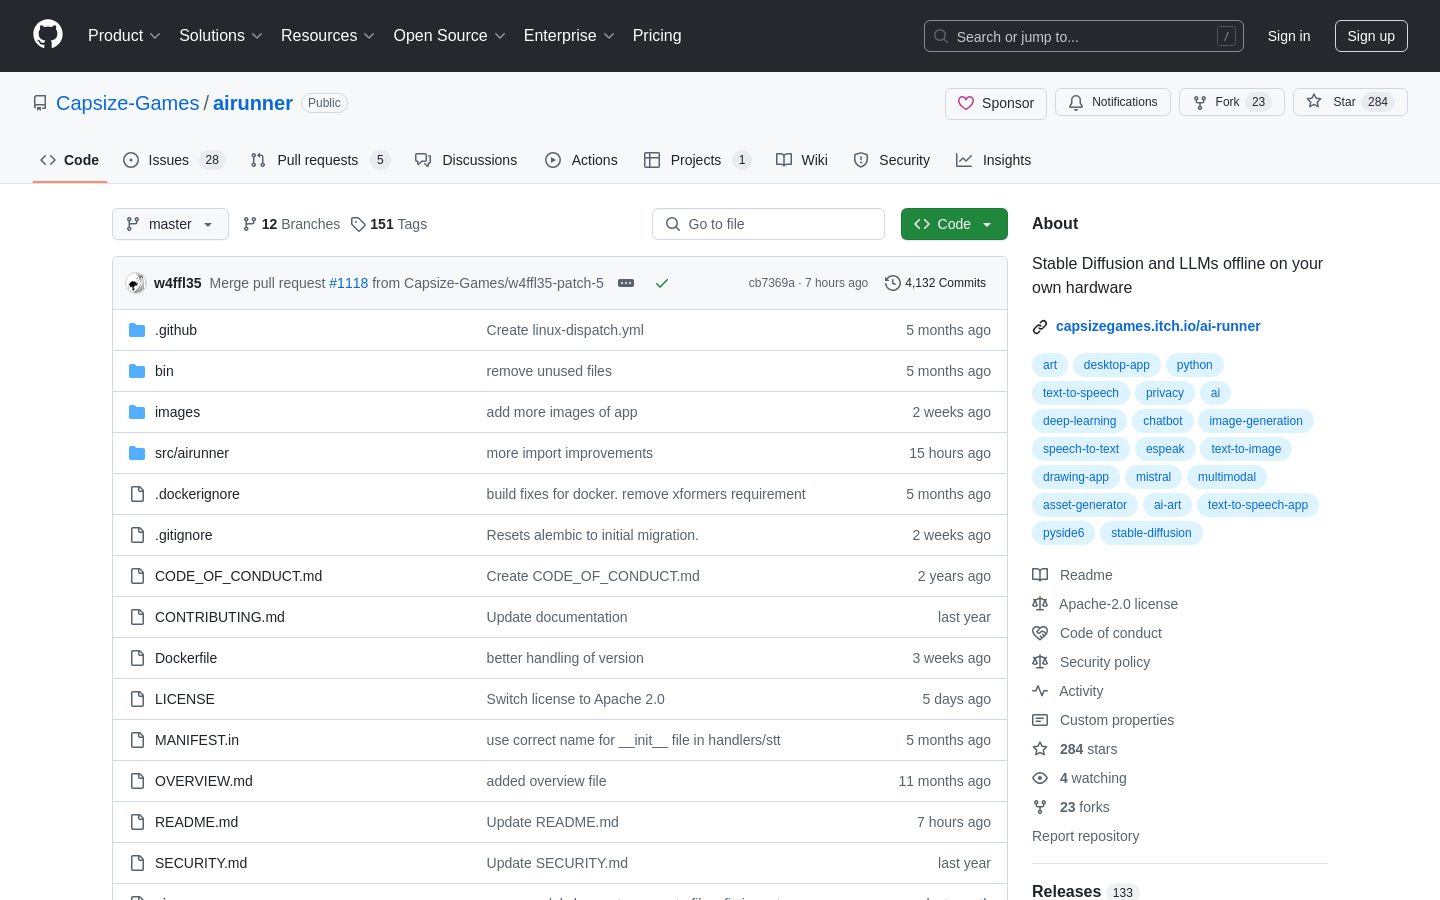Expand commit message ellipsis button
This screenshot has width=1440, height=900.
(626, 283)
